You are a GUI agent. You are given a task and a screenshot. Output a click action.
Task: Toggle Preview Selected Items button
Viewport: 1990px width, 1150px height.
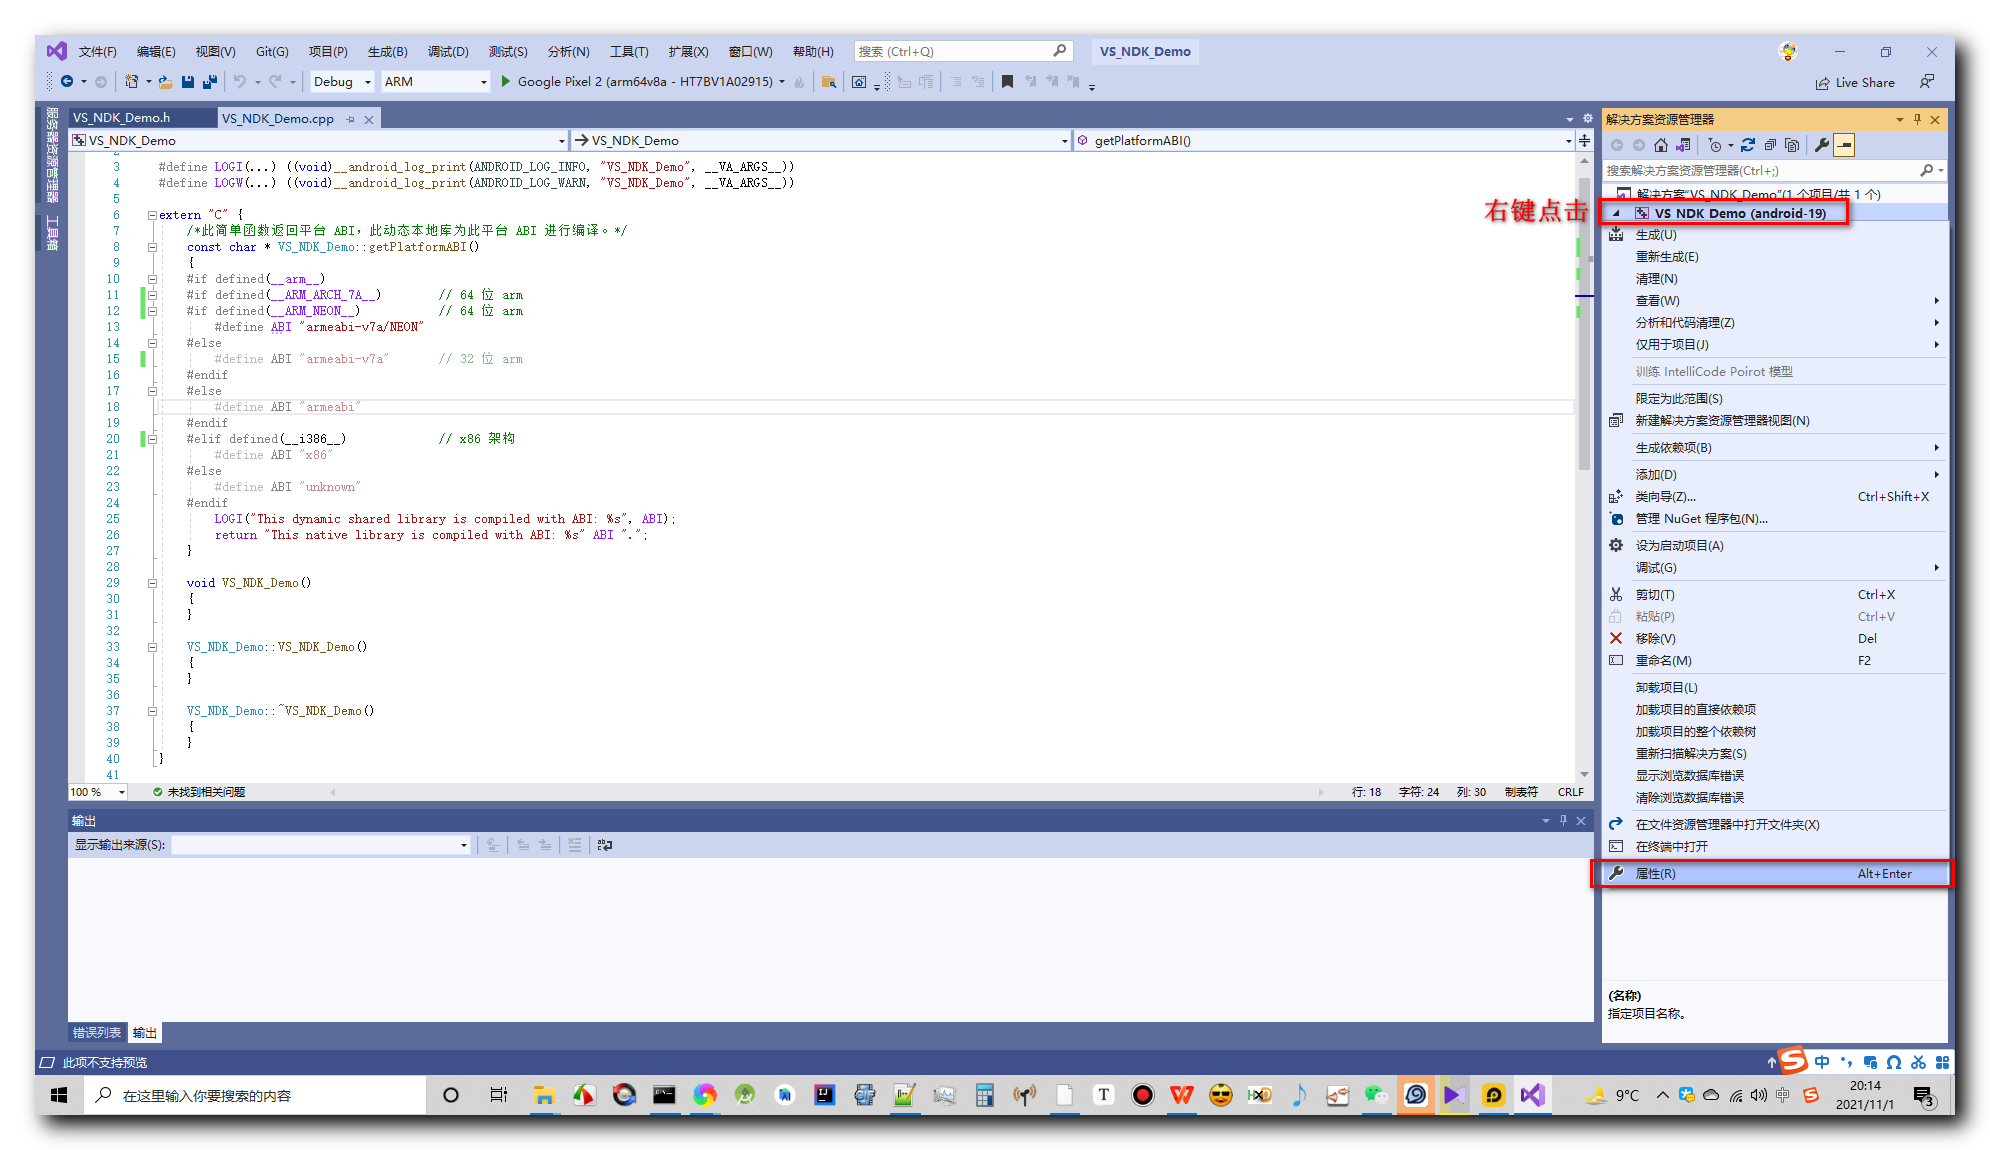pyautogui.click(x=1844, y=145)
